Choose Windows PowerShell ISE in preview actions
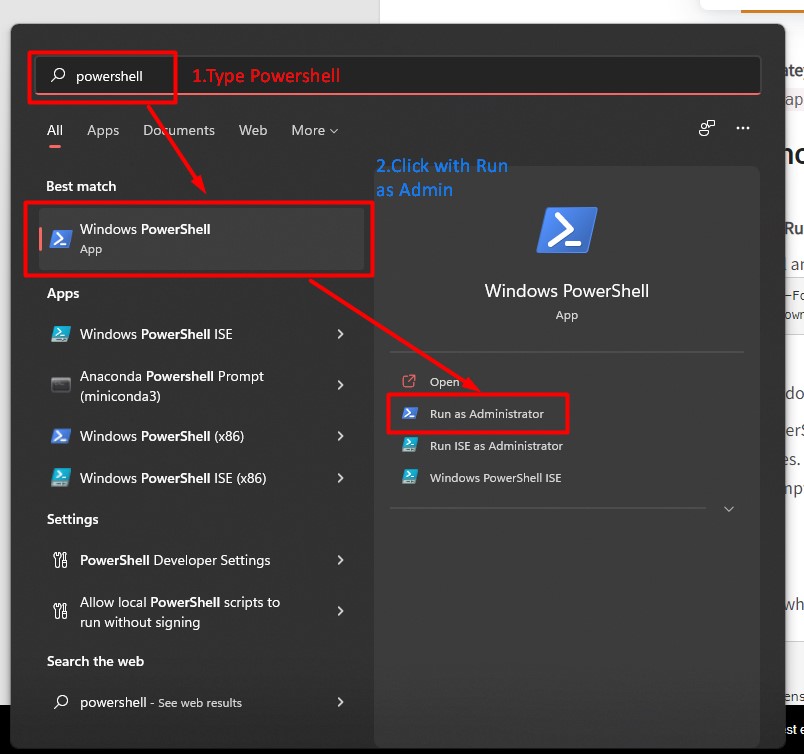This screenshot has height=754, width=804. (495, 478)
